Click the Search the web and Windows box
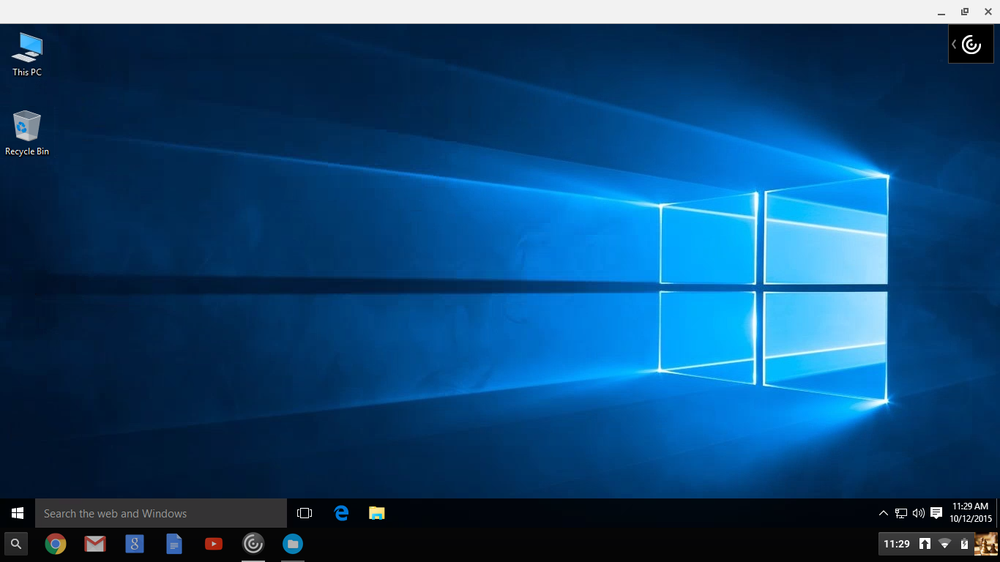Screen dimensions: 1000x562 161,513
